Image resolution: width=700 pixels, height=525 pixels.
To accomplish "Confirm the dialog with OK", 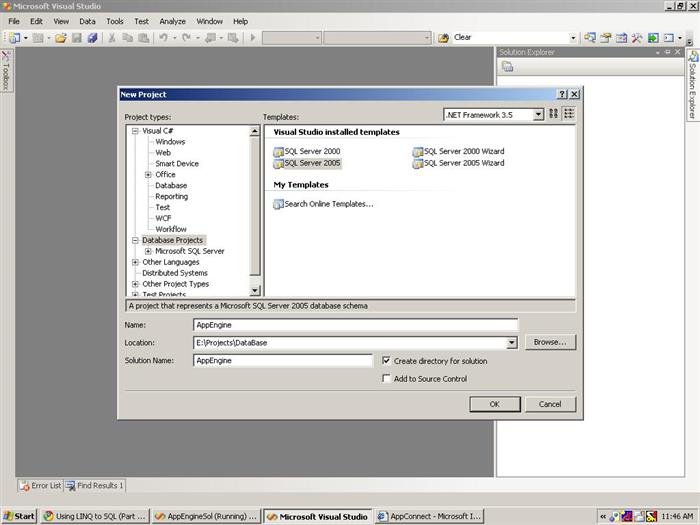I will [x=495, y=404].
